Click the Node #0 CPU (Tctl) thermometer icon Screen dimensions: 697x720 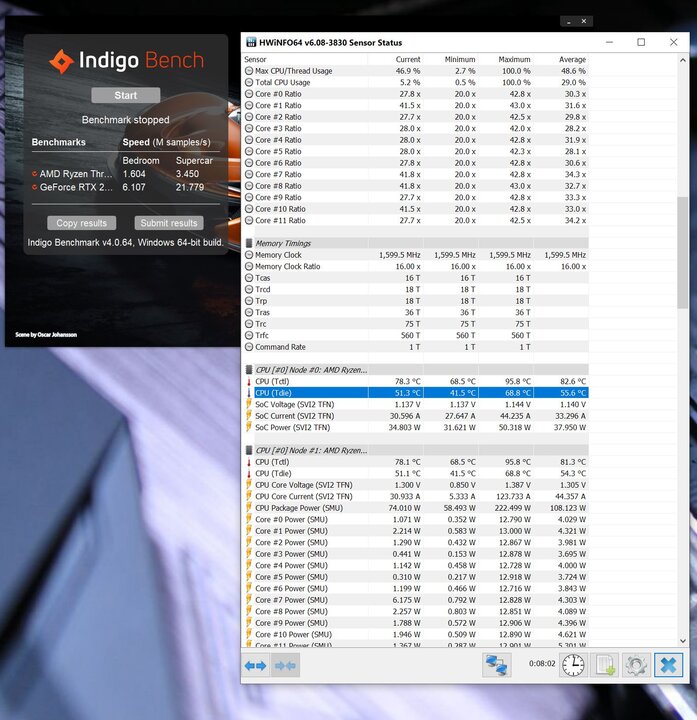[x=249, y=381]
